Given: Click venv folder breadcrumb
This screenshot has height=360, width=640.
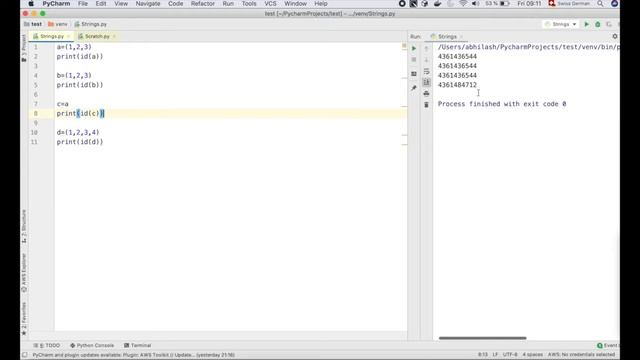Looking at the screenshot, I should [x=58, y=24].
